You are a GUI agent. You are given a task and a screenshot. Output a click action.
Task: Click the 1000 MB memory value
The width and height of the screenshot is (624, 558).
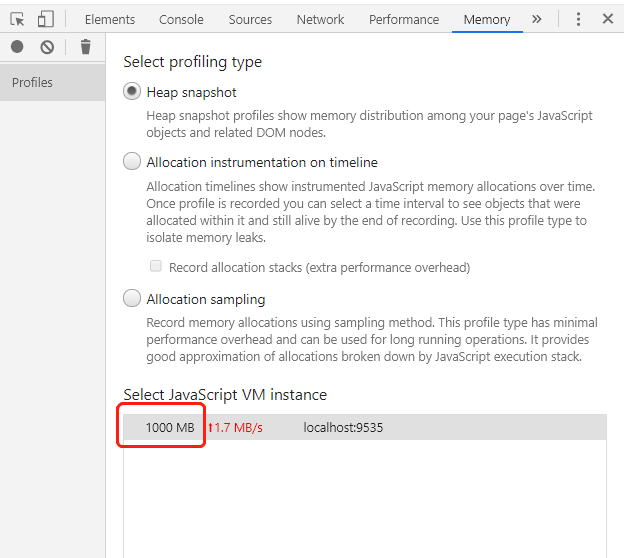tap(170, 427)
